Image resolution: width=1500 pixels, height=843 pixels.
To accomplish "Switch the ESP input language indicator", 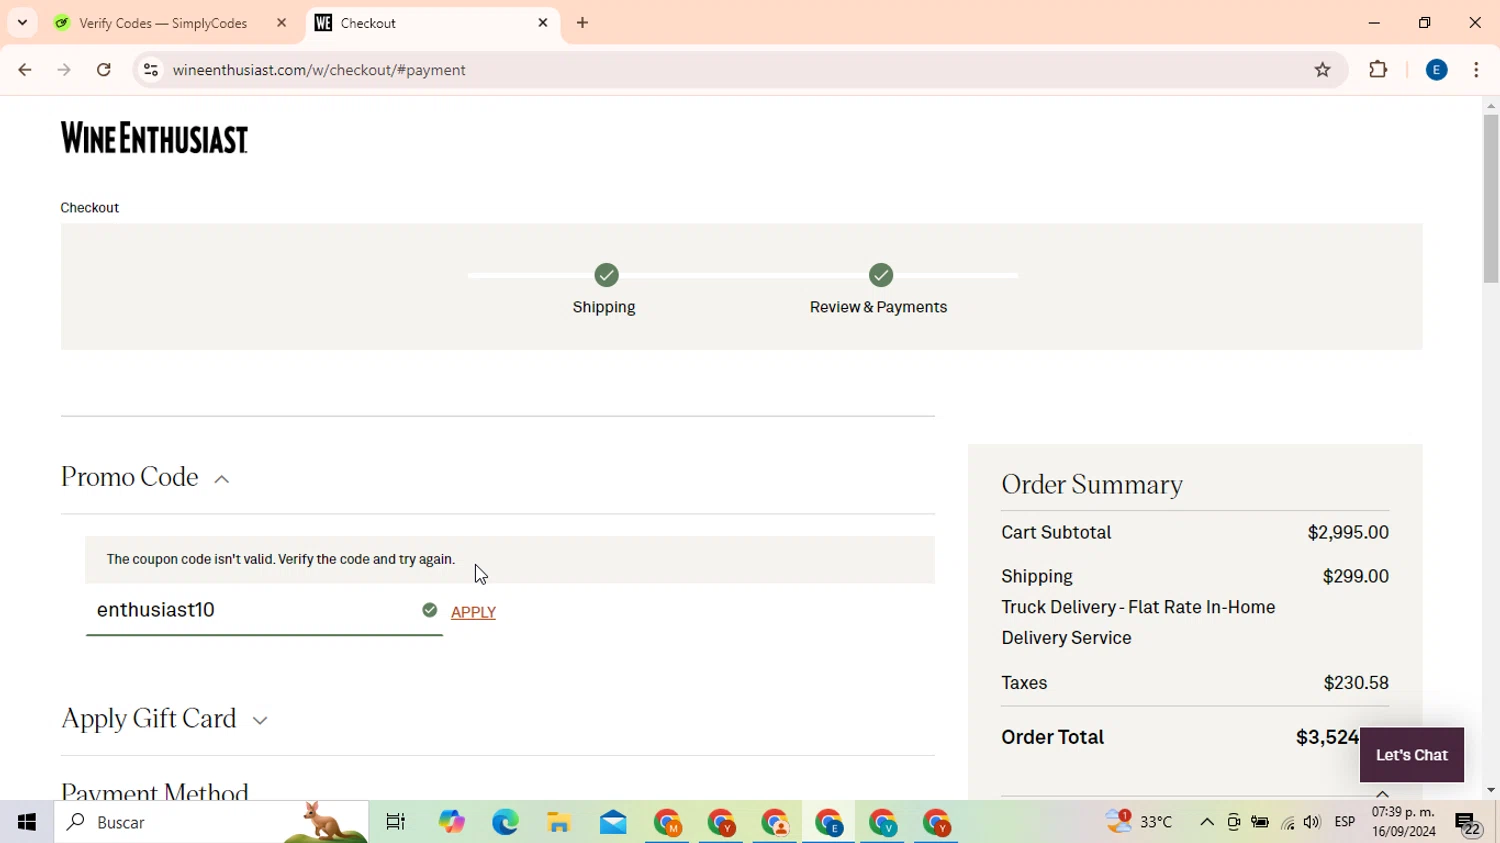I will click(1345, 822).
